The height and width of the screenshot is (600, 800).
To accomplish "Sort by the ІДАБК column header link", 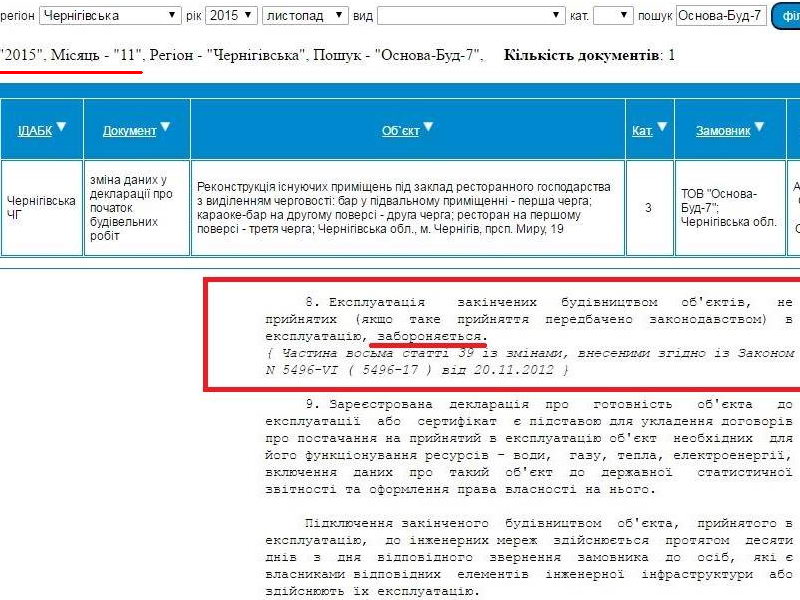I will tap(35, 130).
